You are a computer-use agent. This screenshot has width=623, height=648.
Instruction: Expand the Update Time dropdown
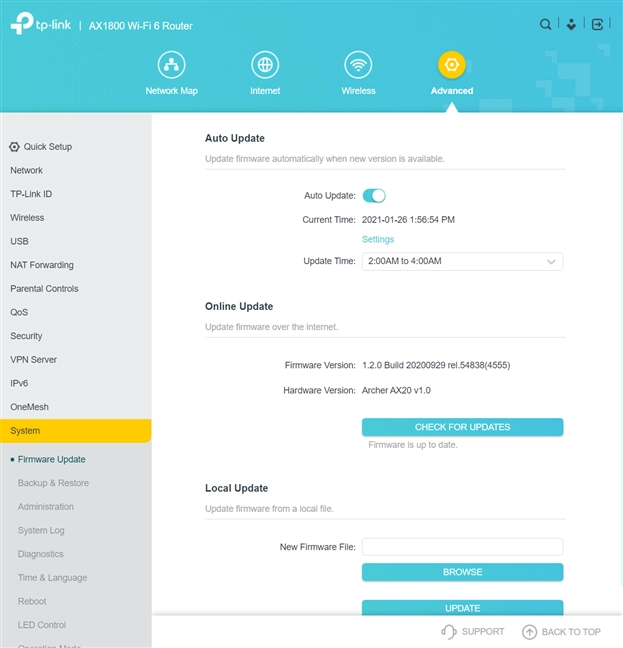tap(462, 261)
